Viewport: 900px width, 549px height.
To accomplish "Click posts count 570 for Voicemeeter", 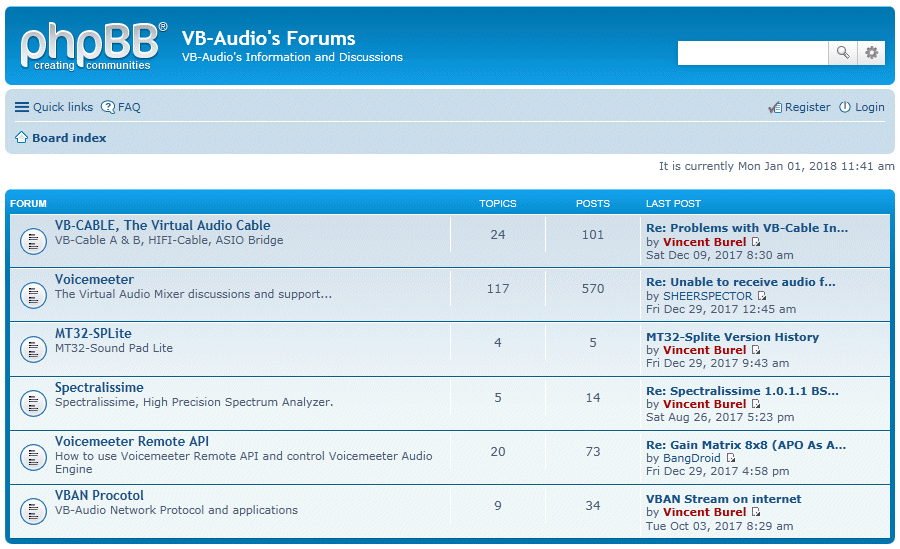I will coord(593,289).
